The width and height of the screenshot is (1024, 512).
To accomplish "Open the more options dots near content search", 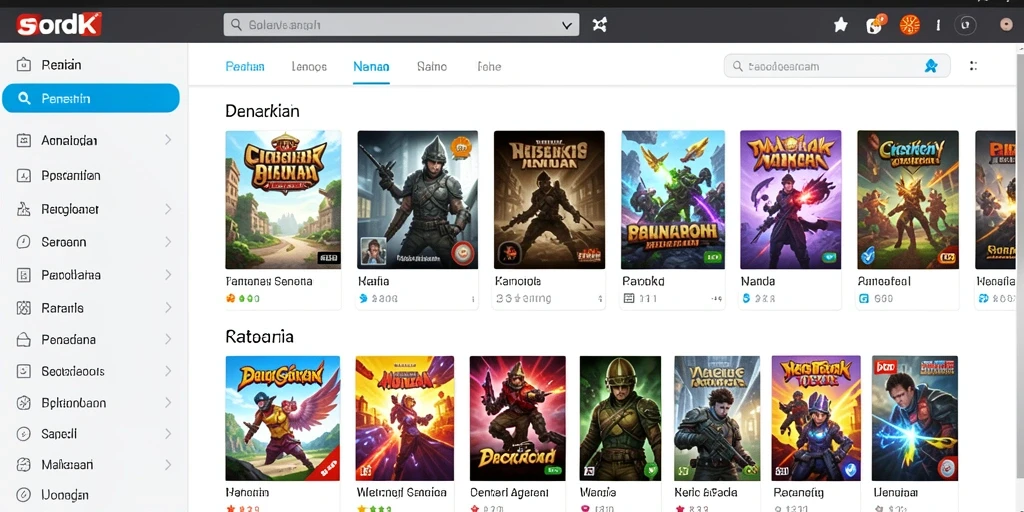I will (x=973, y=66).
